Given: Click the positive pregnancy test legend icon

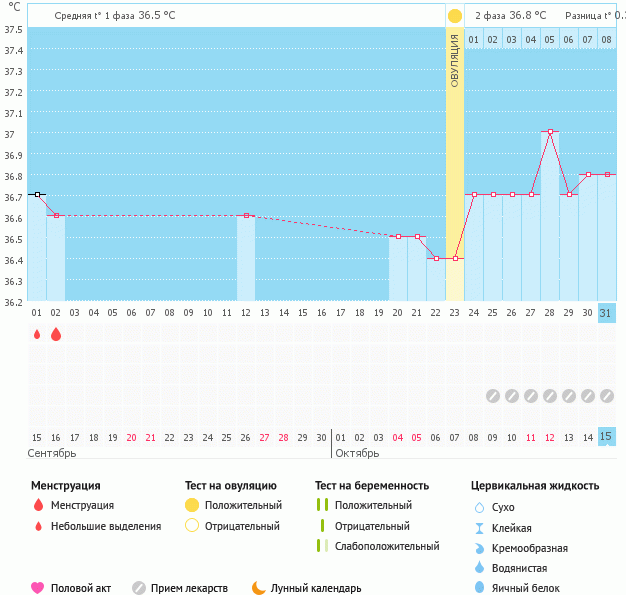Looking at the screenshot, I should (321, 505).
